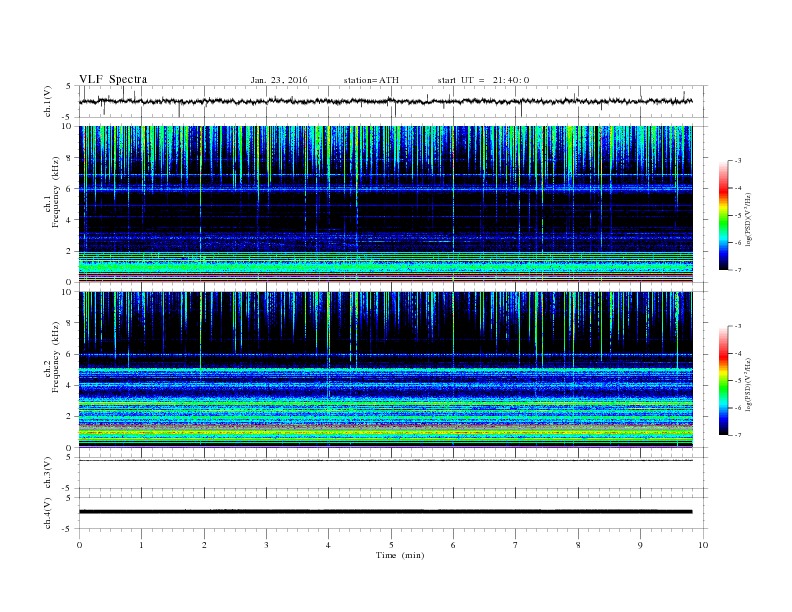Click the "2" tick on the time axis
This screenshot has height=612, width=792.
click(204, 545)
